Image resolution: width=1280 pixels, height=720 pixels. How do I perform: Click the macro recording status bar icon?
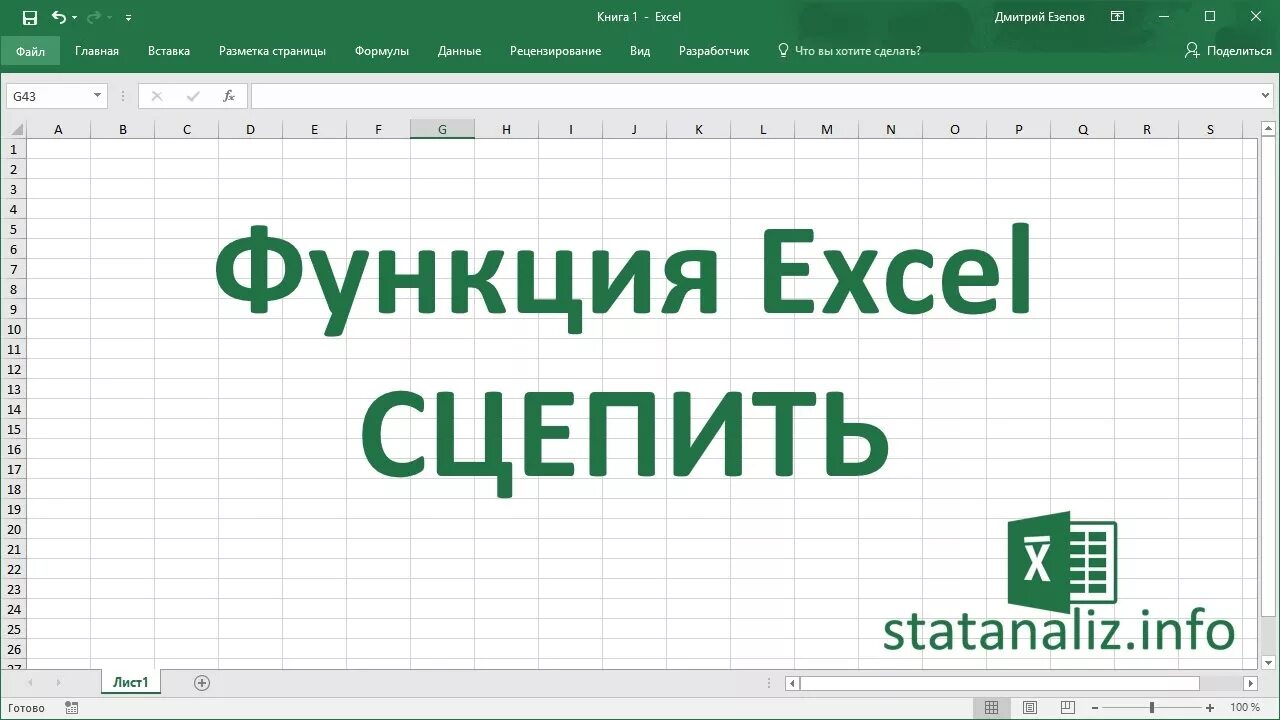pyautogui.click(x=71, y=708)
